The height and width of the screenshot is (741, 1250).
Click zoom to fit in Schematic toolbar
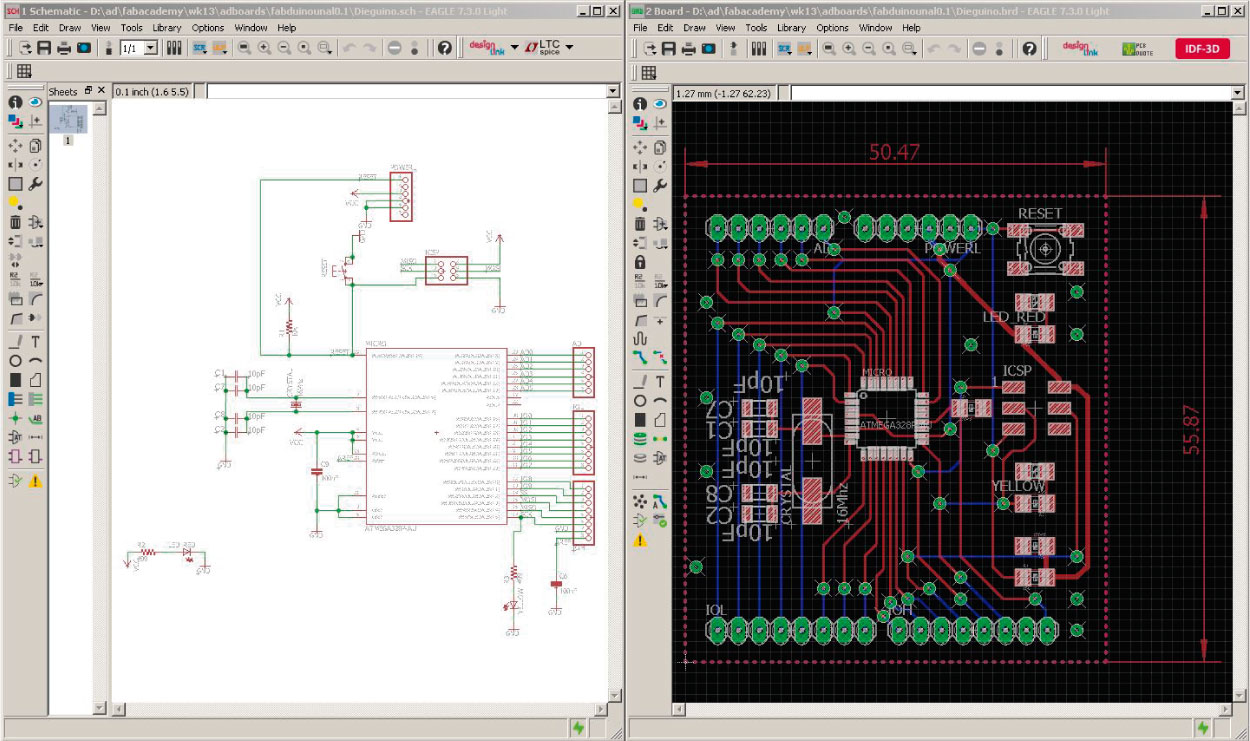point(243,47)
